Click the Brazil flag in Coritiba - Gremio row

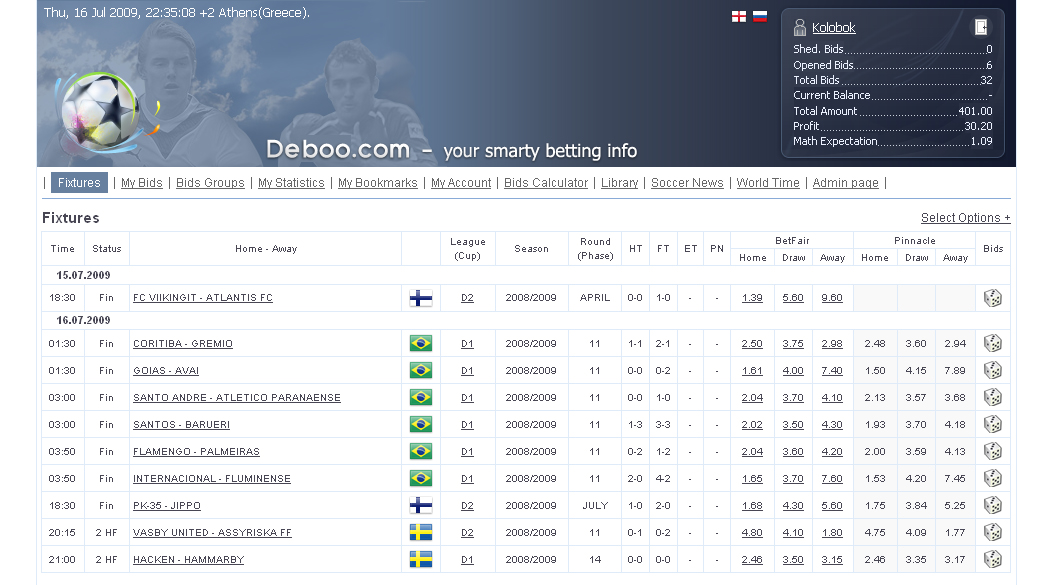coord(421,344)
